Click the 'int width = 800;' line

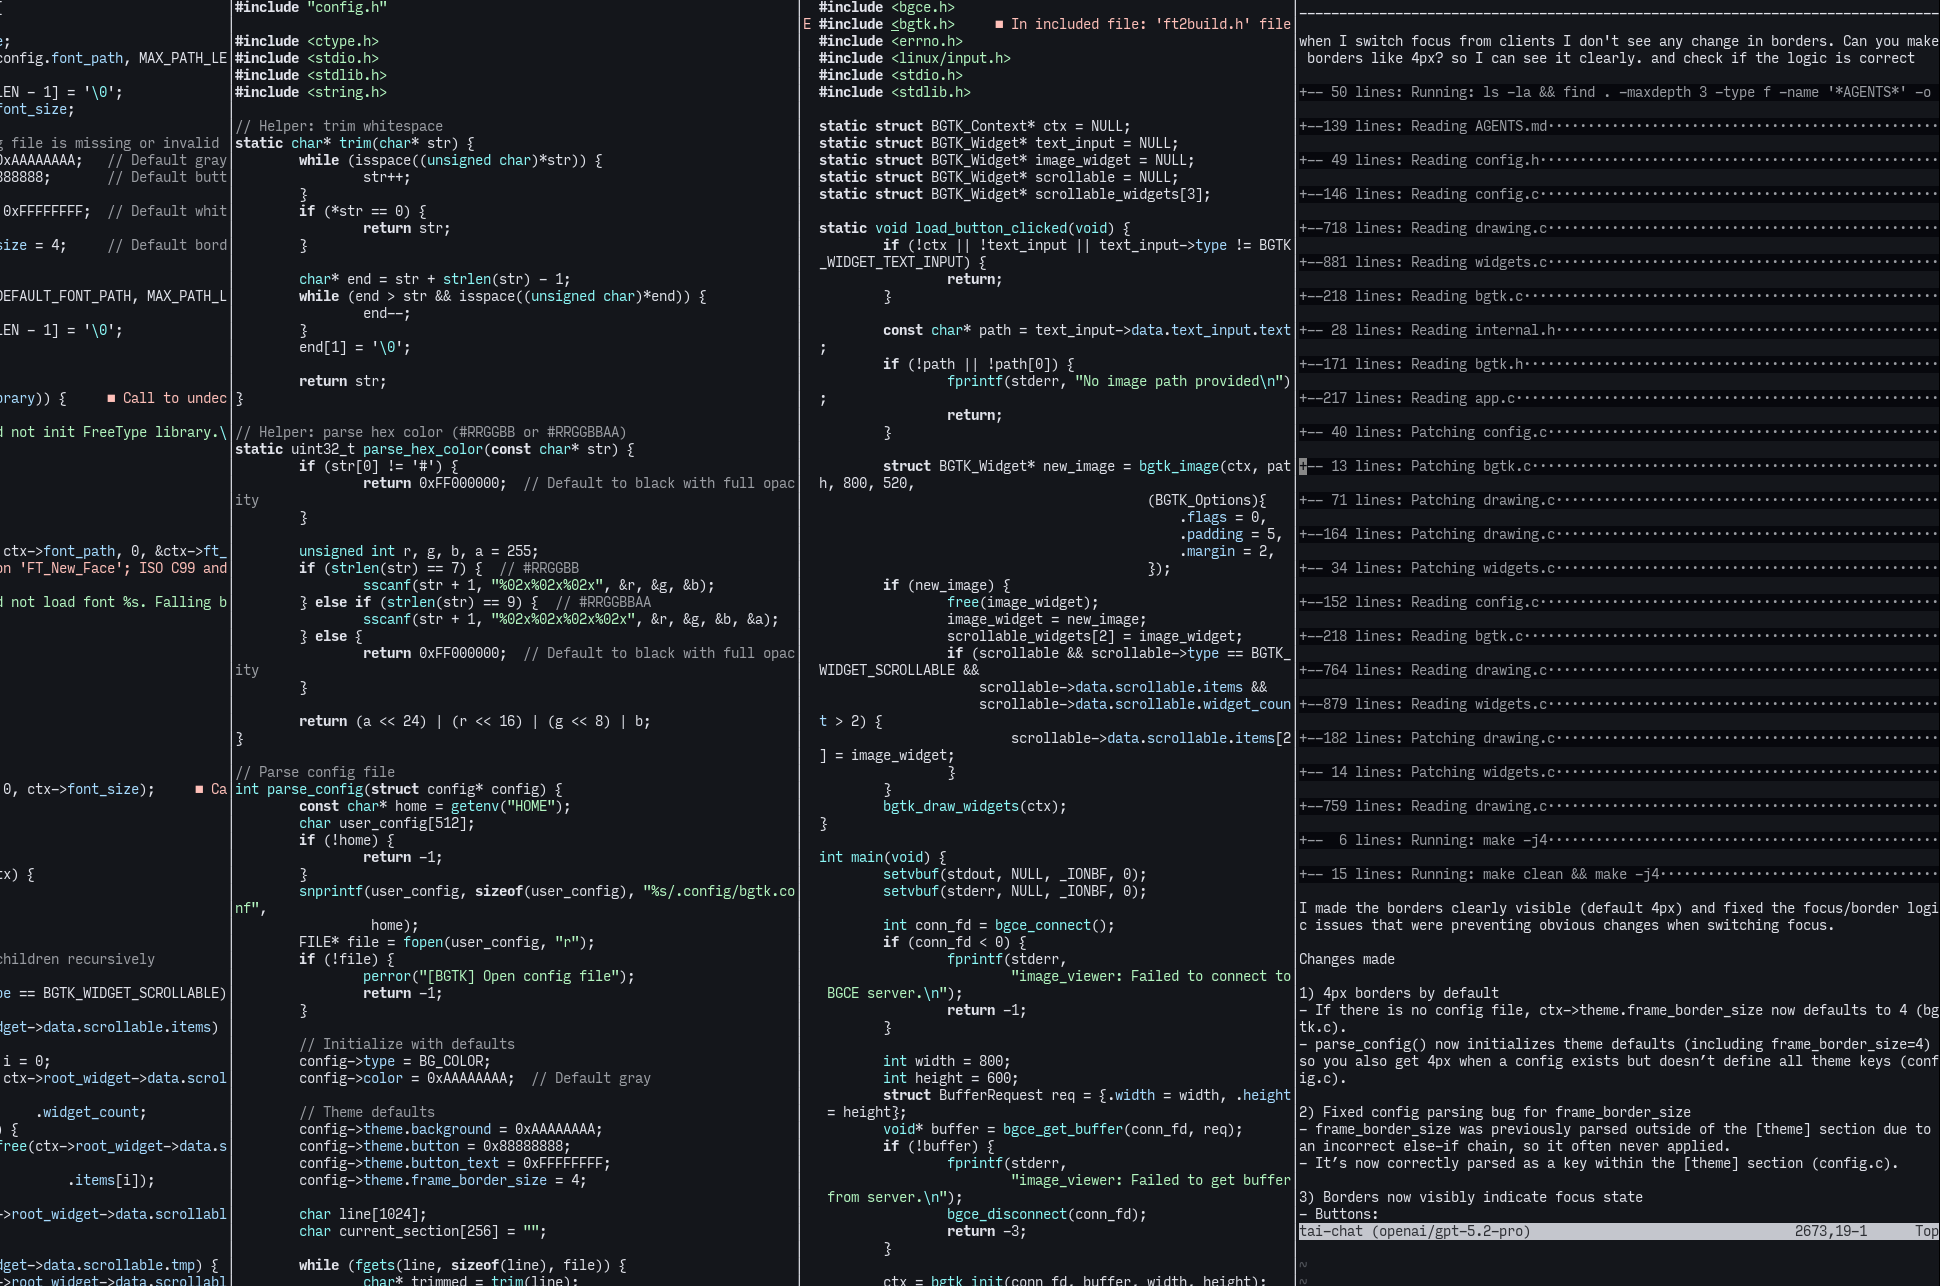tap(947, 1061)
